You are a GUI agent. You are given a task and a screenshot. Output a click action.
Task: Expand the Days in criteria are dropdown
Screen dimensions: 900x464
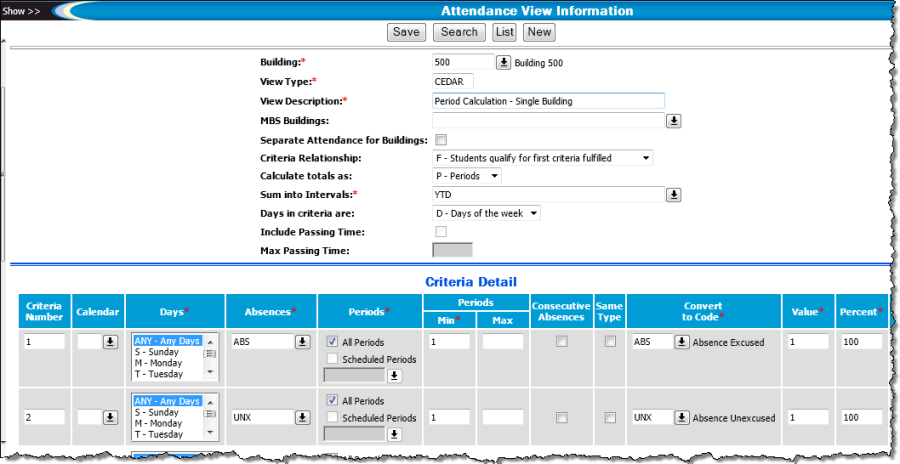486,213
